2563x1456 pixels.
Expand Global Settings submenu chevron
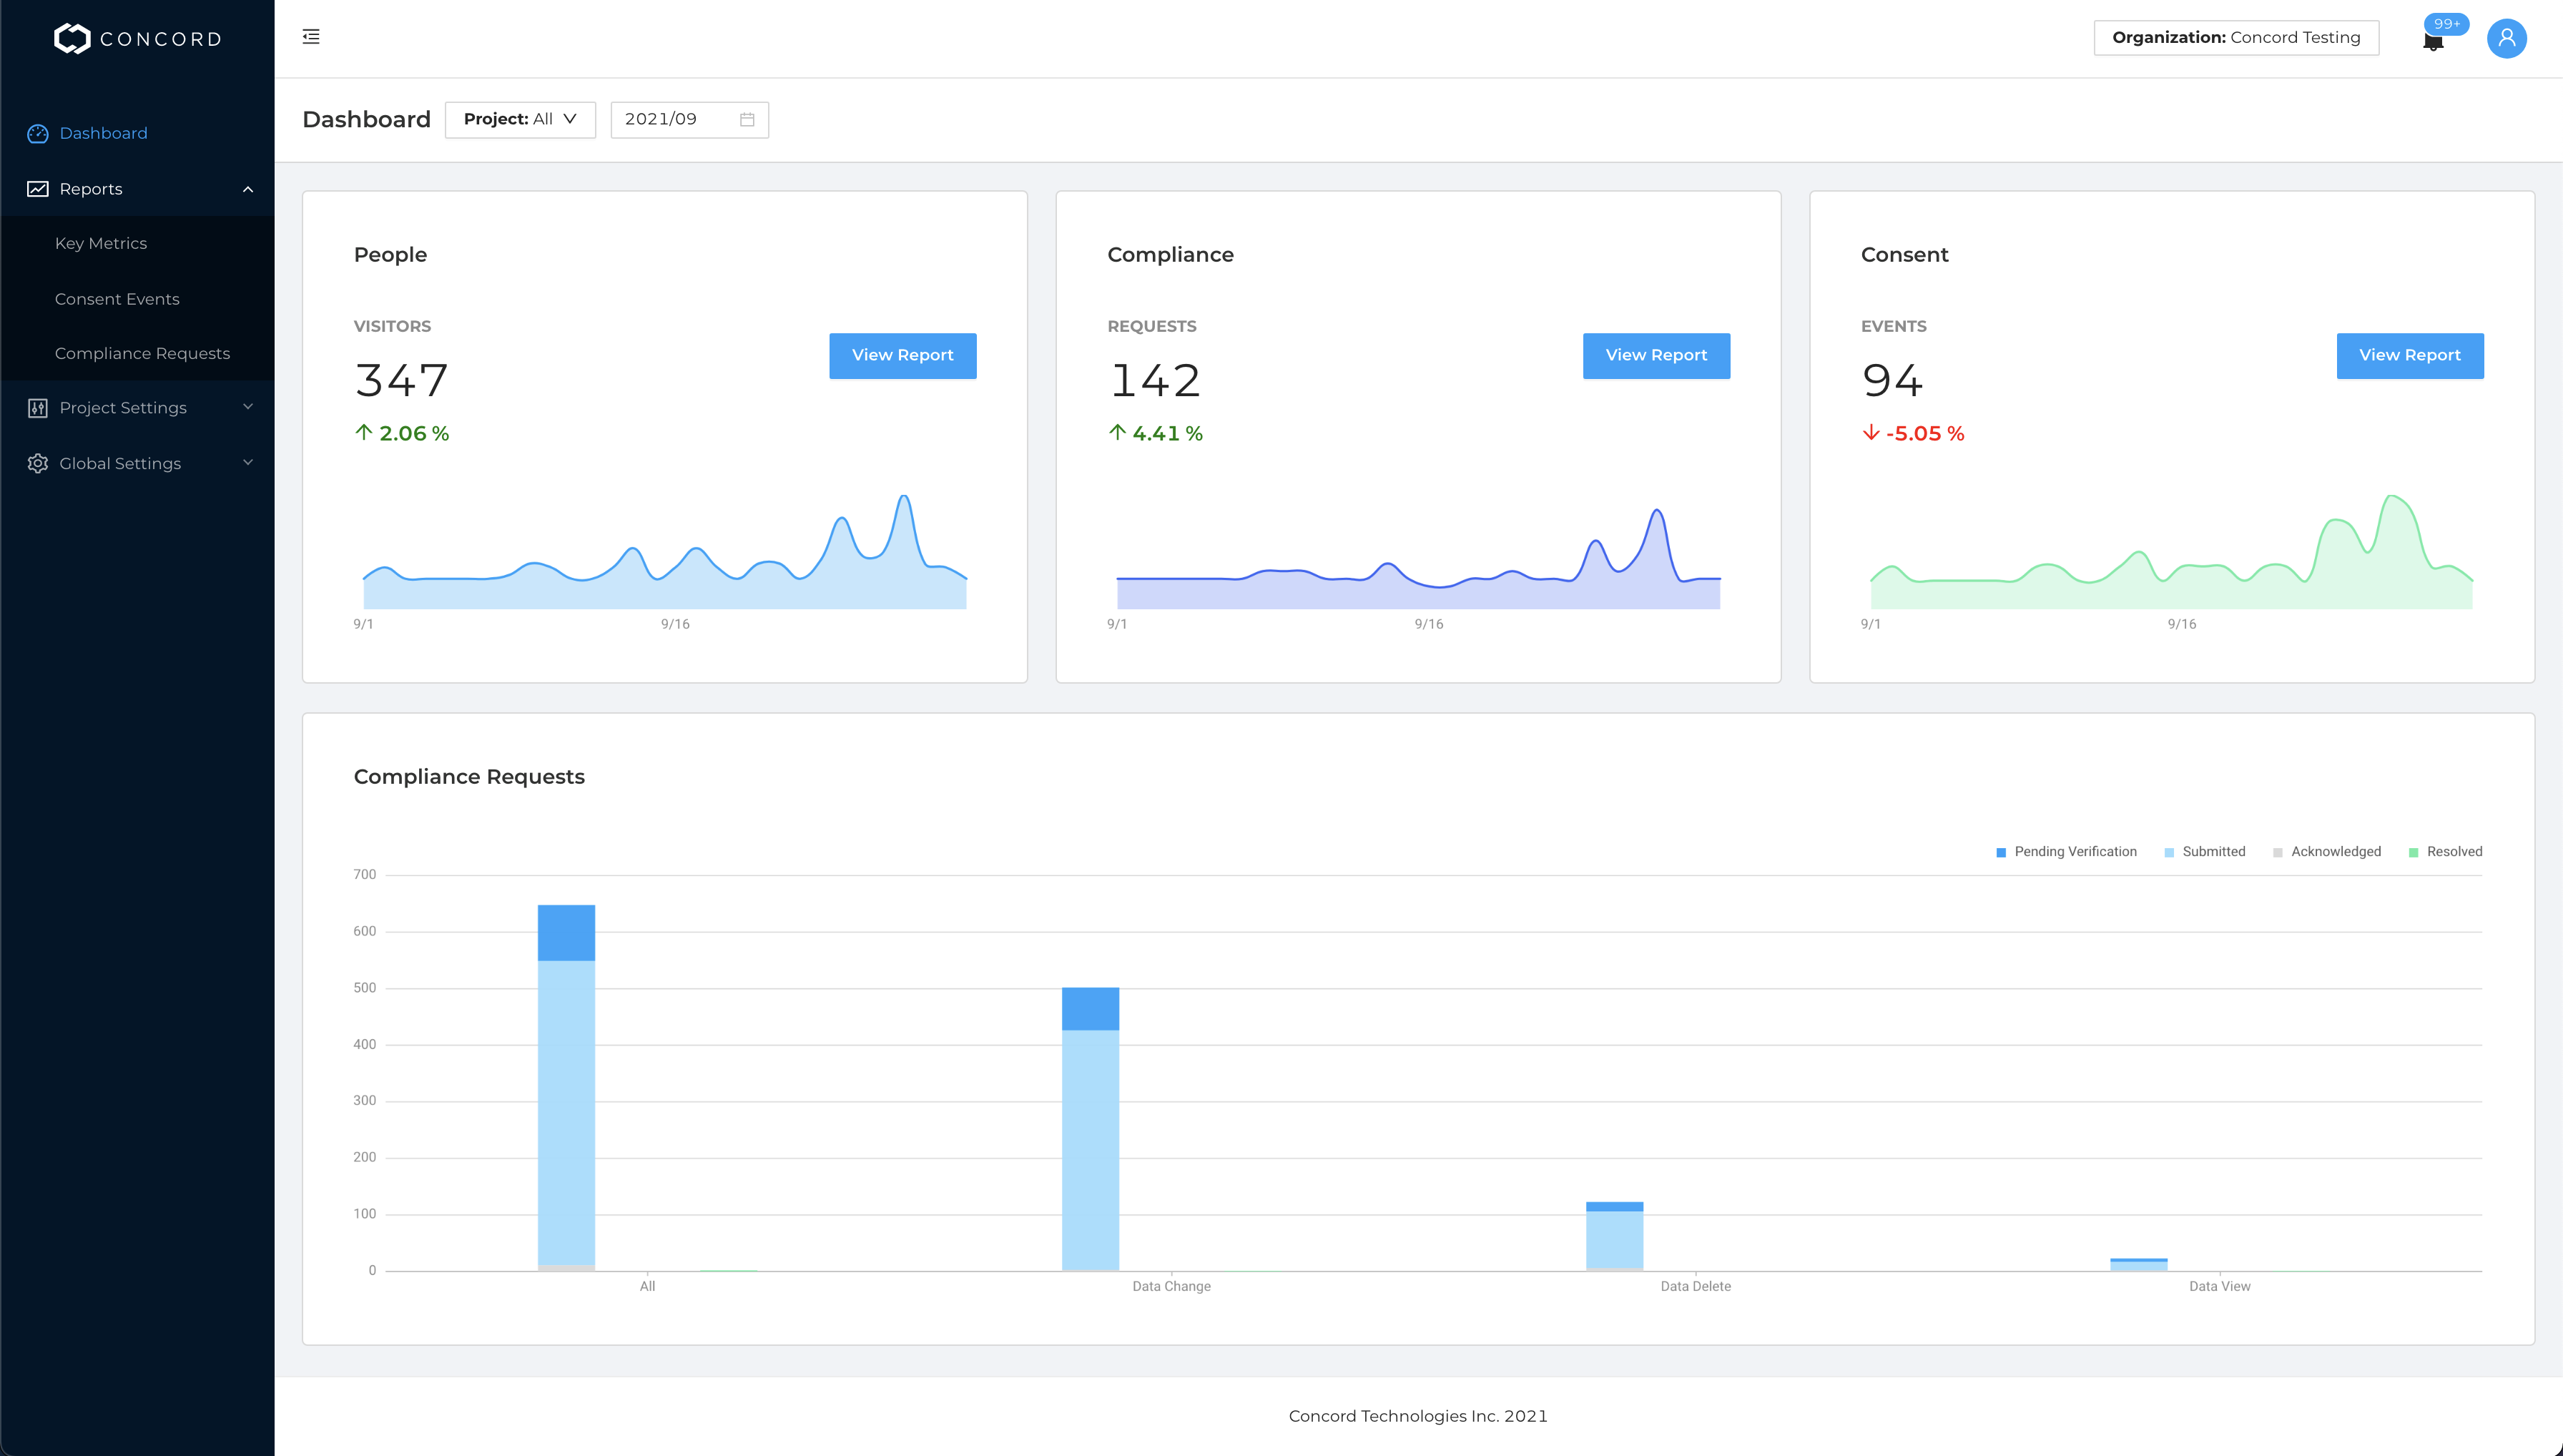click(x=248, y=462)
